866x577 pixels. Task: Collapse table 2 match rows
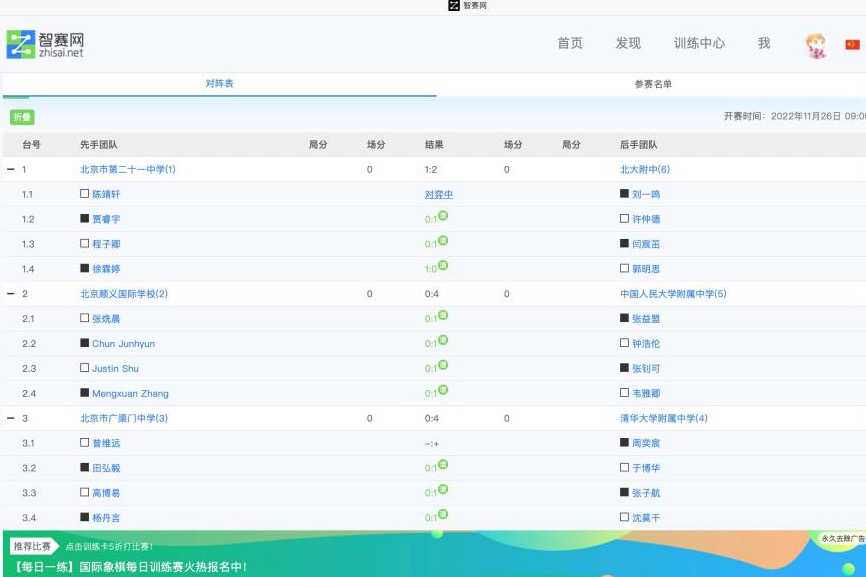(11, 294)
